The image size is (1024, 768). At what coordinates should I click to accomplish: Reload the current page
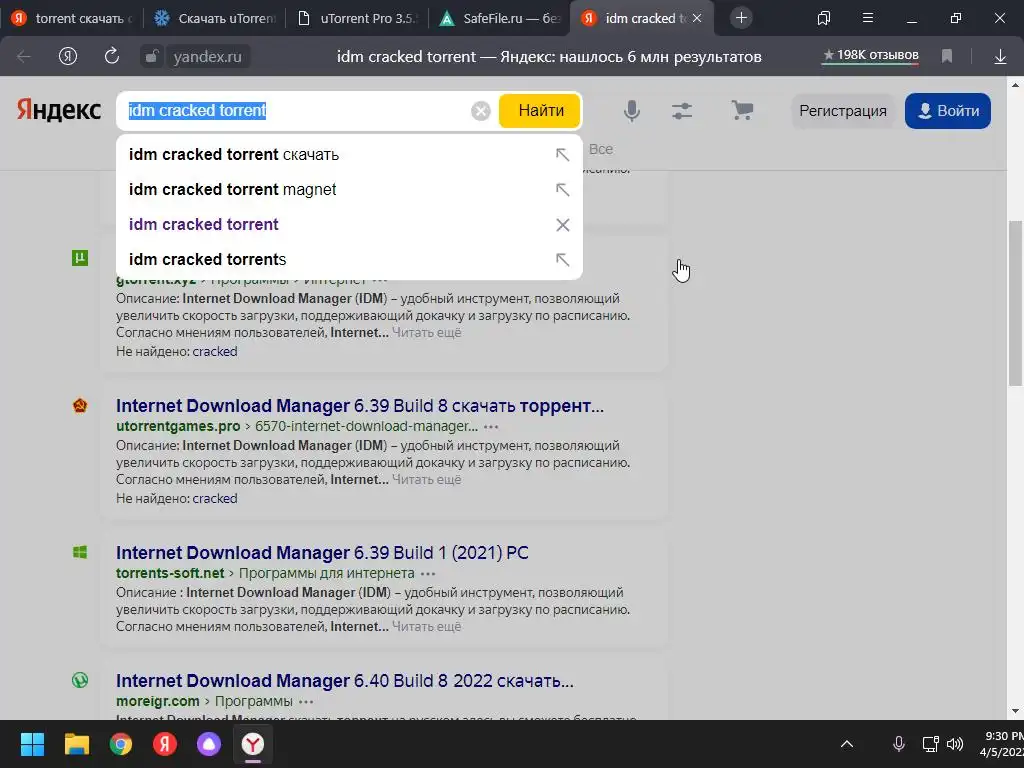coord(112,56)
